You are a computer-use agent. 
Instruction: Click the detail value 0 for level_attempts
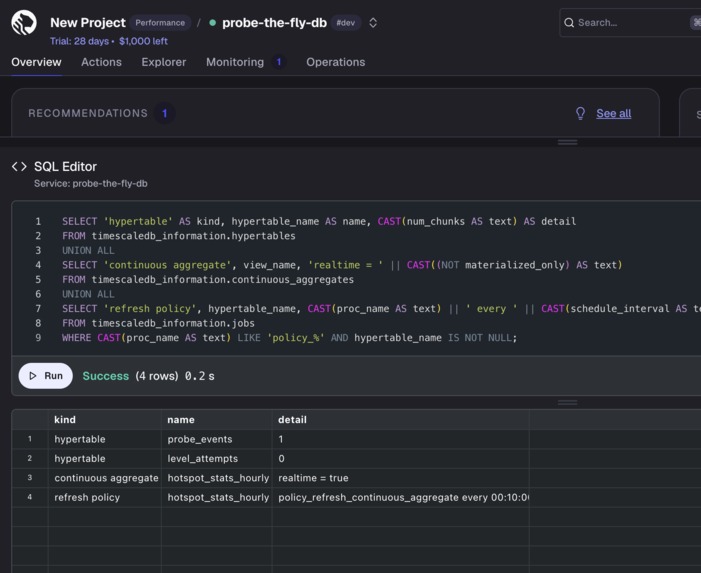coord(281,459)
